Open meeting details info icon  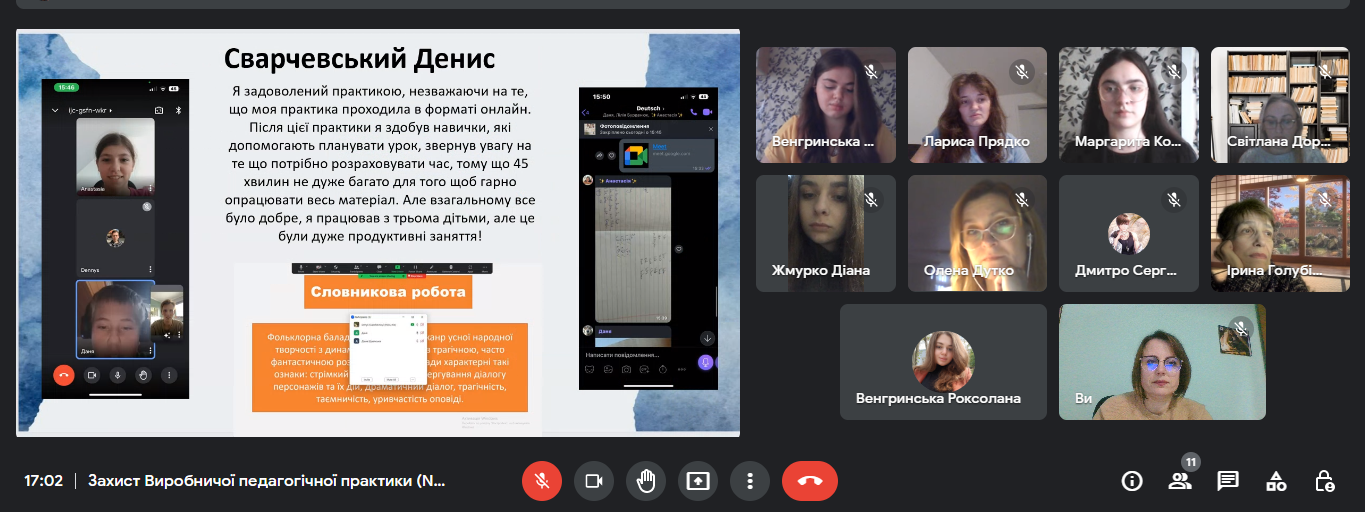(x=1132, y=481)
